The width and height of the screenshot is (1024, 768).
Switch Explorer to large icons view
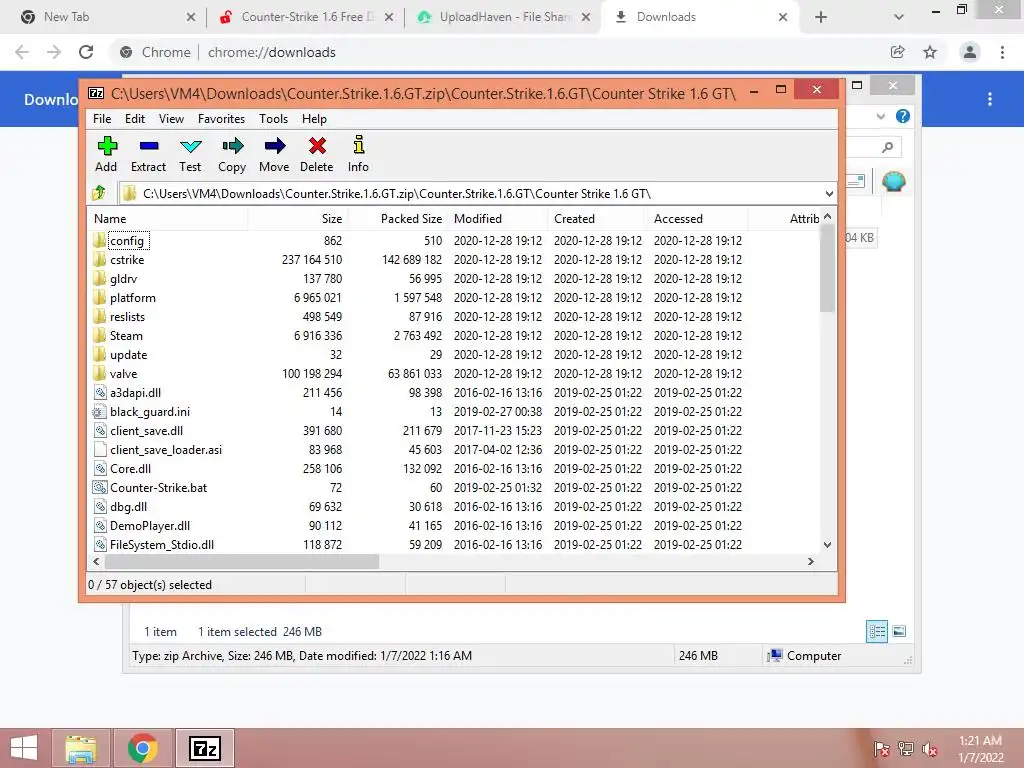(x=899, y=631)
